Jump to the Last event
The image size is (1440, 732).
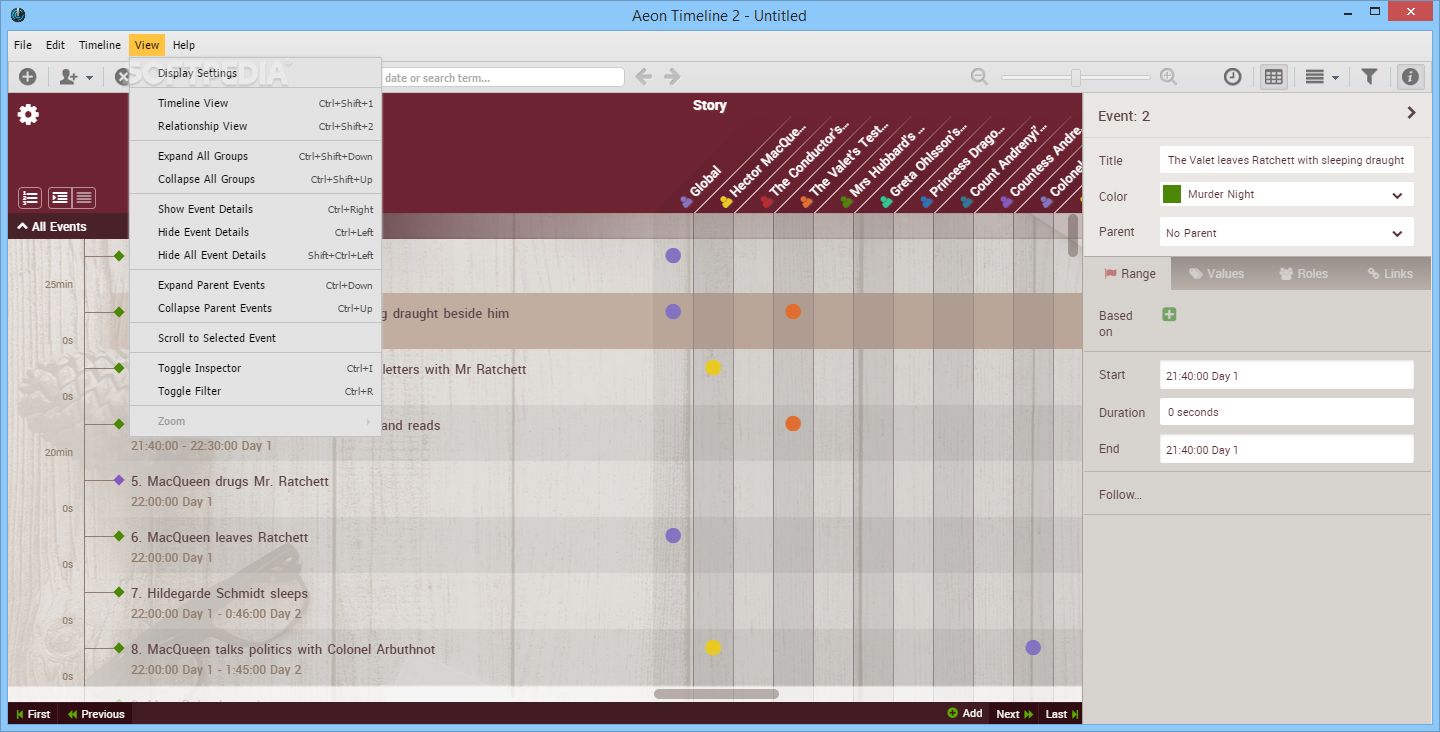tap(1062, 714)
